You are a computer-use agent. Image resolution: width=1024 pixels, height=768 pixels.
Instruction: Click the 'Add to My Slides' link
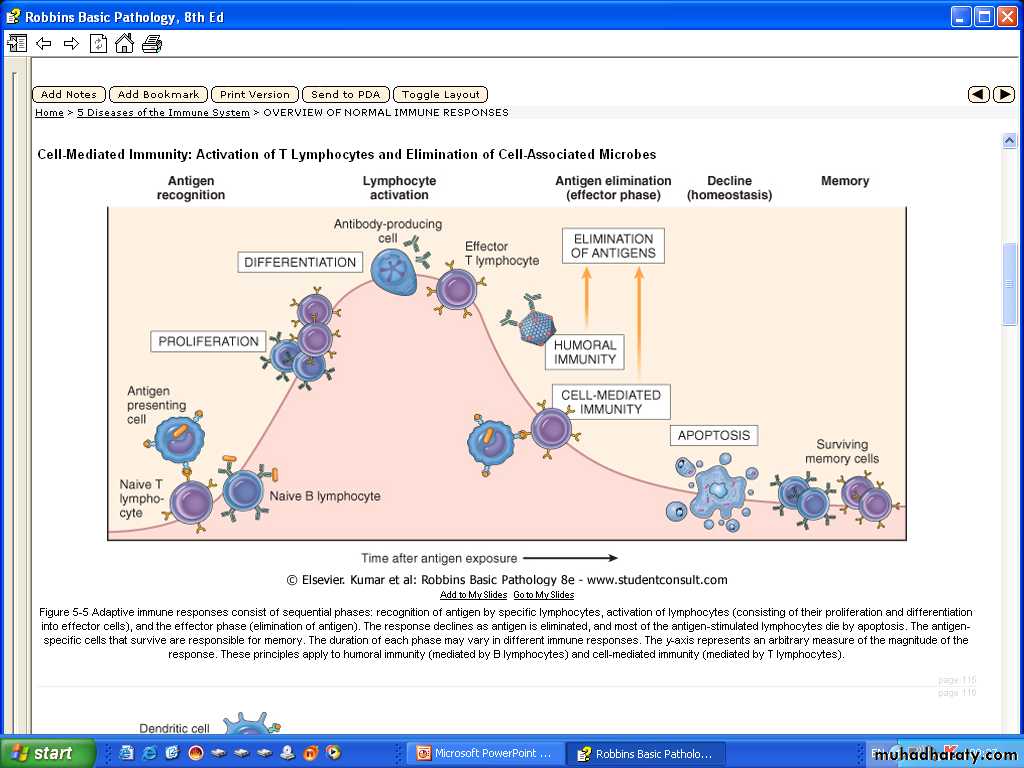[473, 595]
